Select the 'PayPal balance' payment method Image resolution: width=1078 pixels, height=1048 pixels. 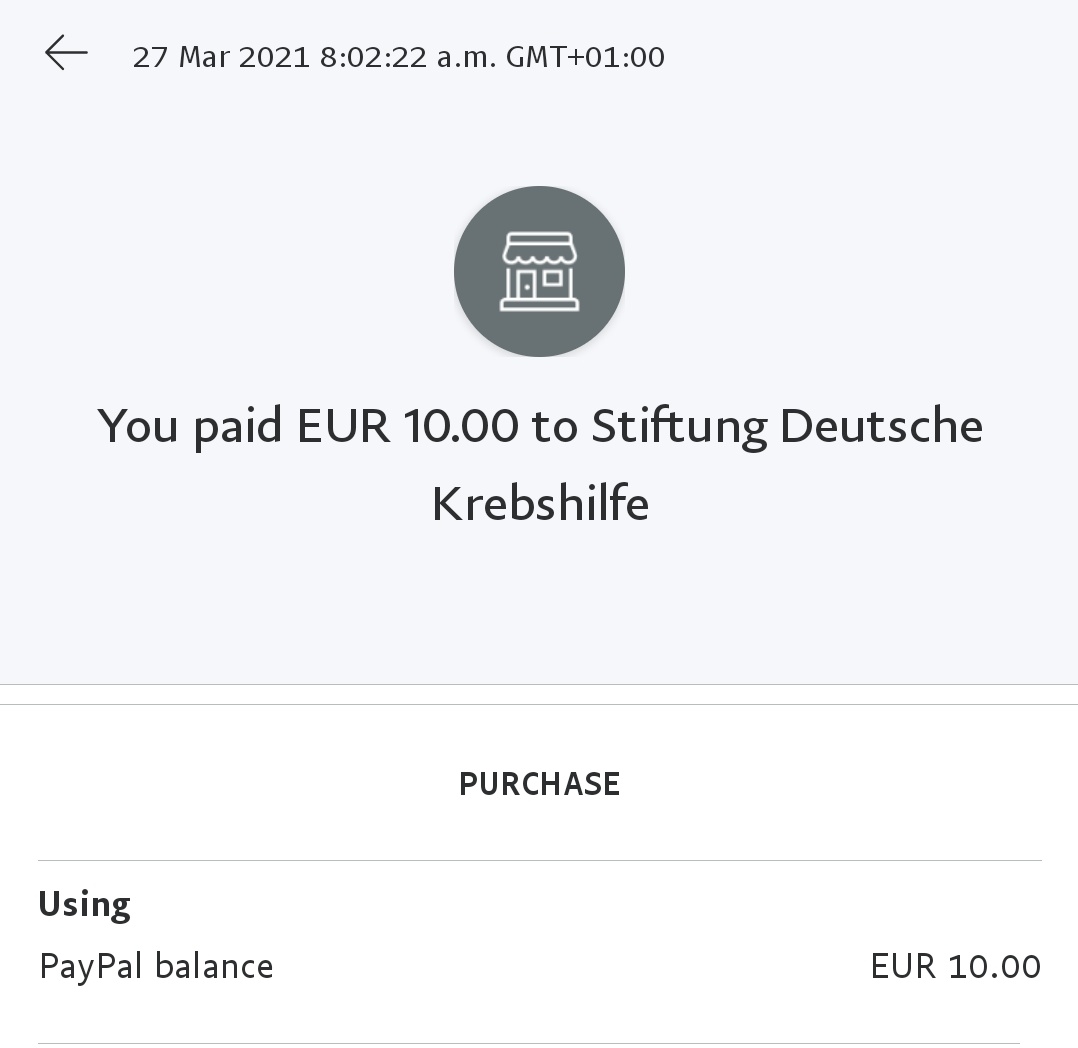[x=156, y=967]
